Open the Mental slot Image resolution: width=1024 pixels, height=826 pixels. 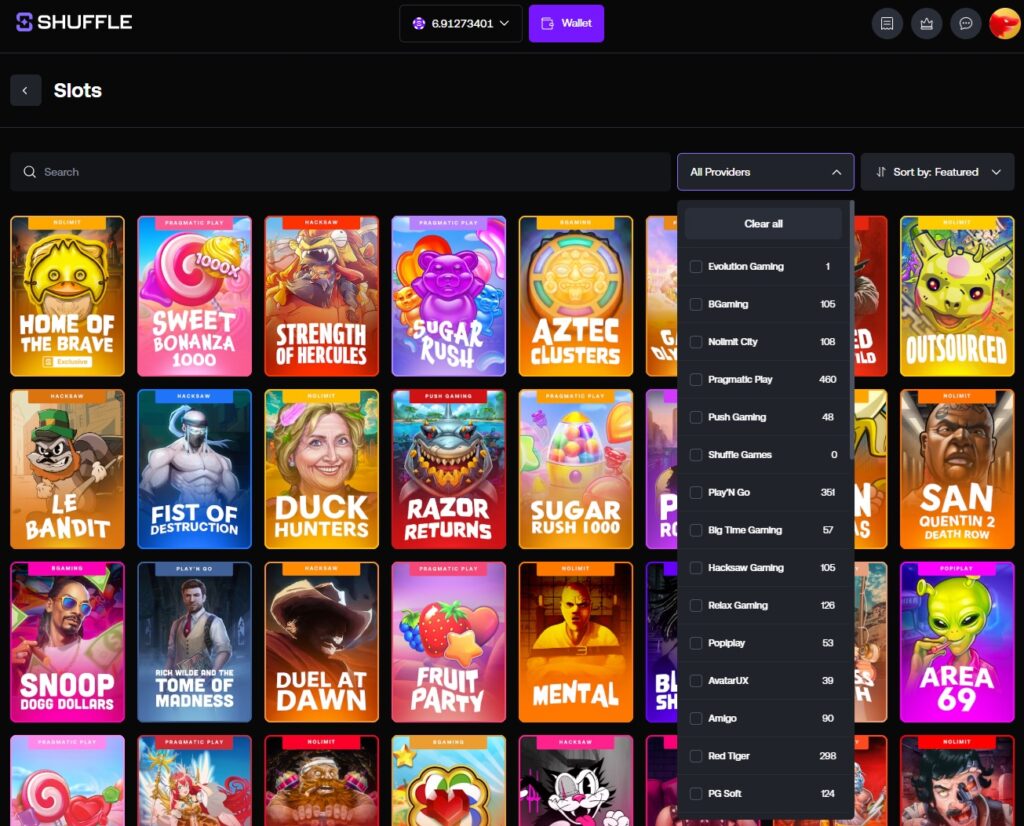pyautogui.click(x=575, y=643)
